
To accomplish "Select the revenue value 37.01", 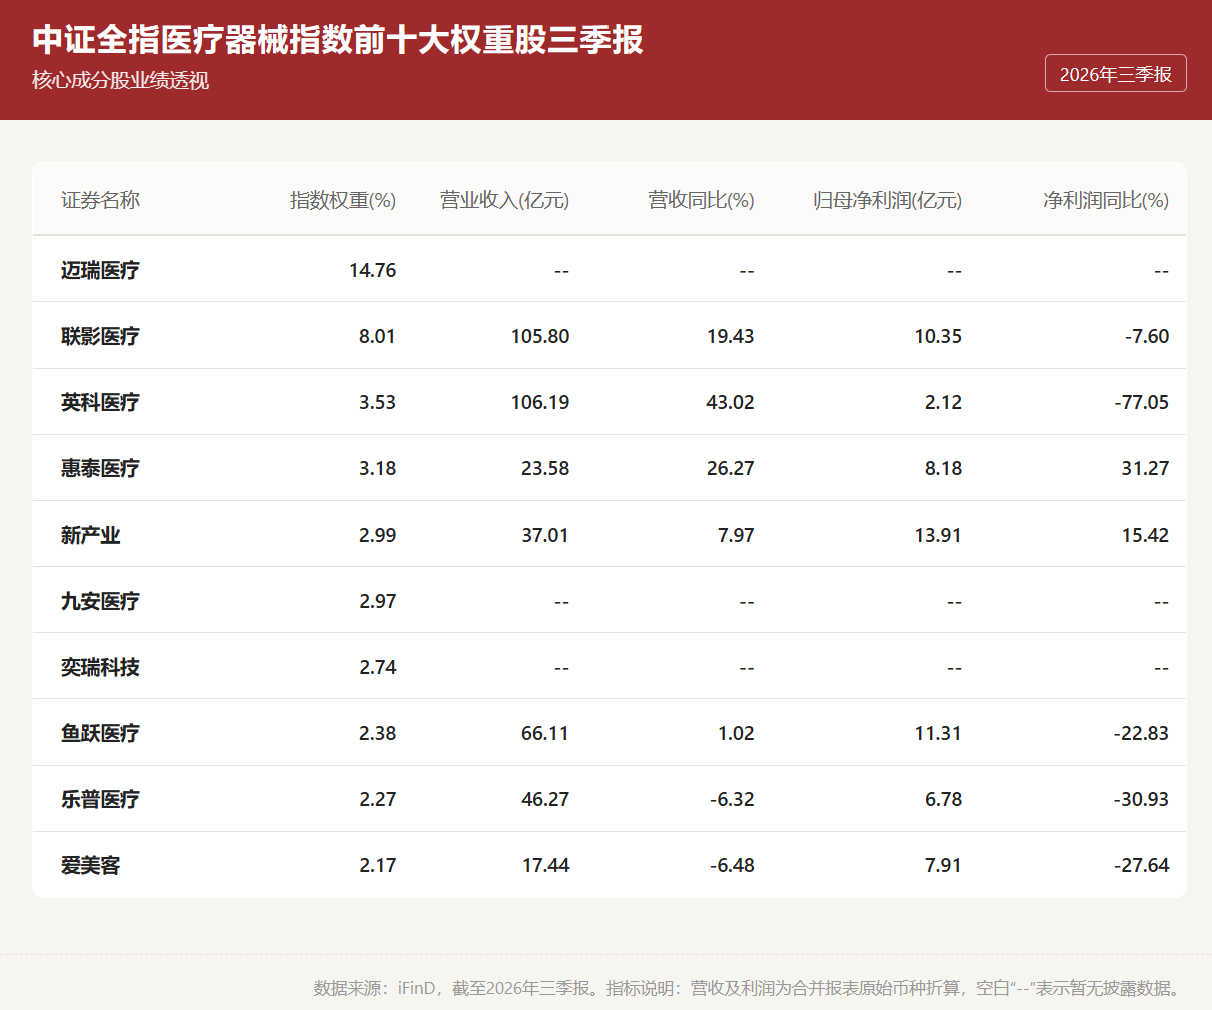I will point(545,535).
